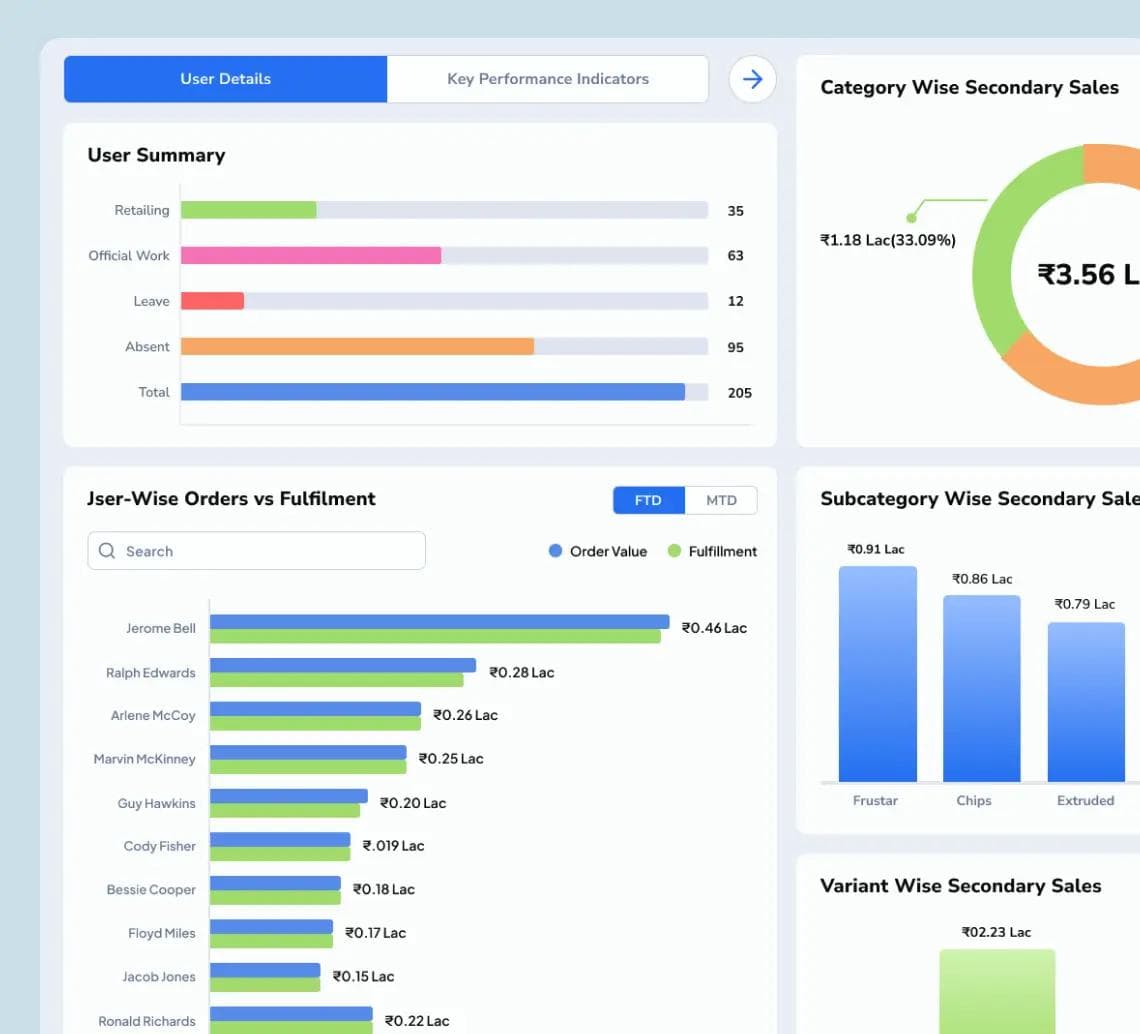Click the ₹02.23 Lac variant bar
This screenshot has height=1034, width=1140.
click(997, 991)
